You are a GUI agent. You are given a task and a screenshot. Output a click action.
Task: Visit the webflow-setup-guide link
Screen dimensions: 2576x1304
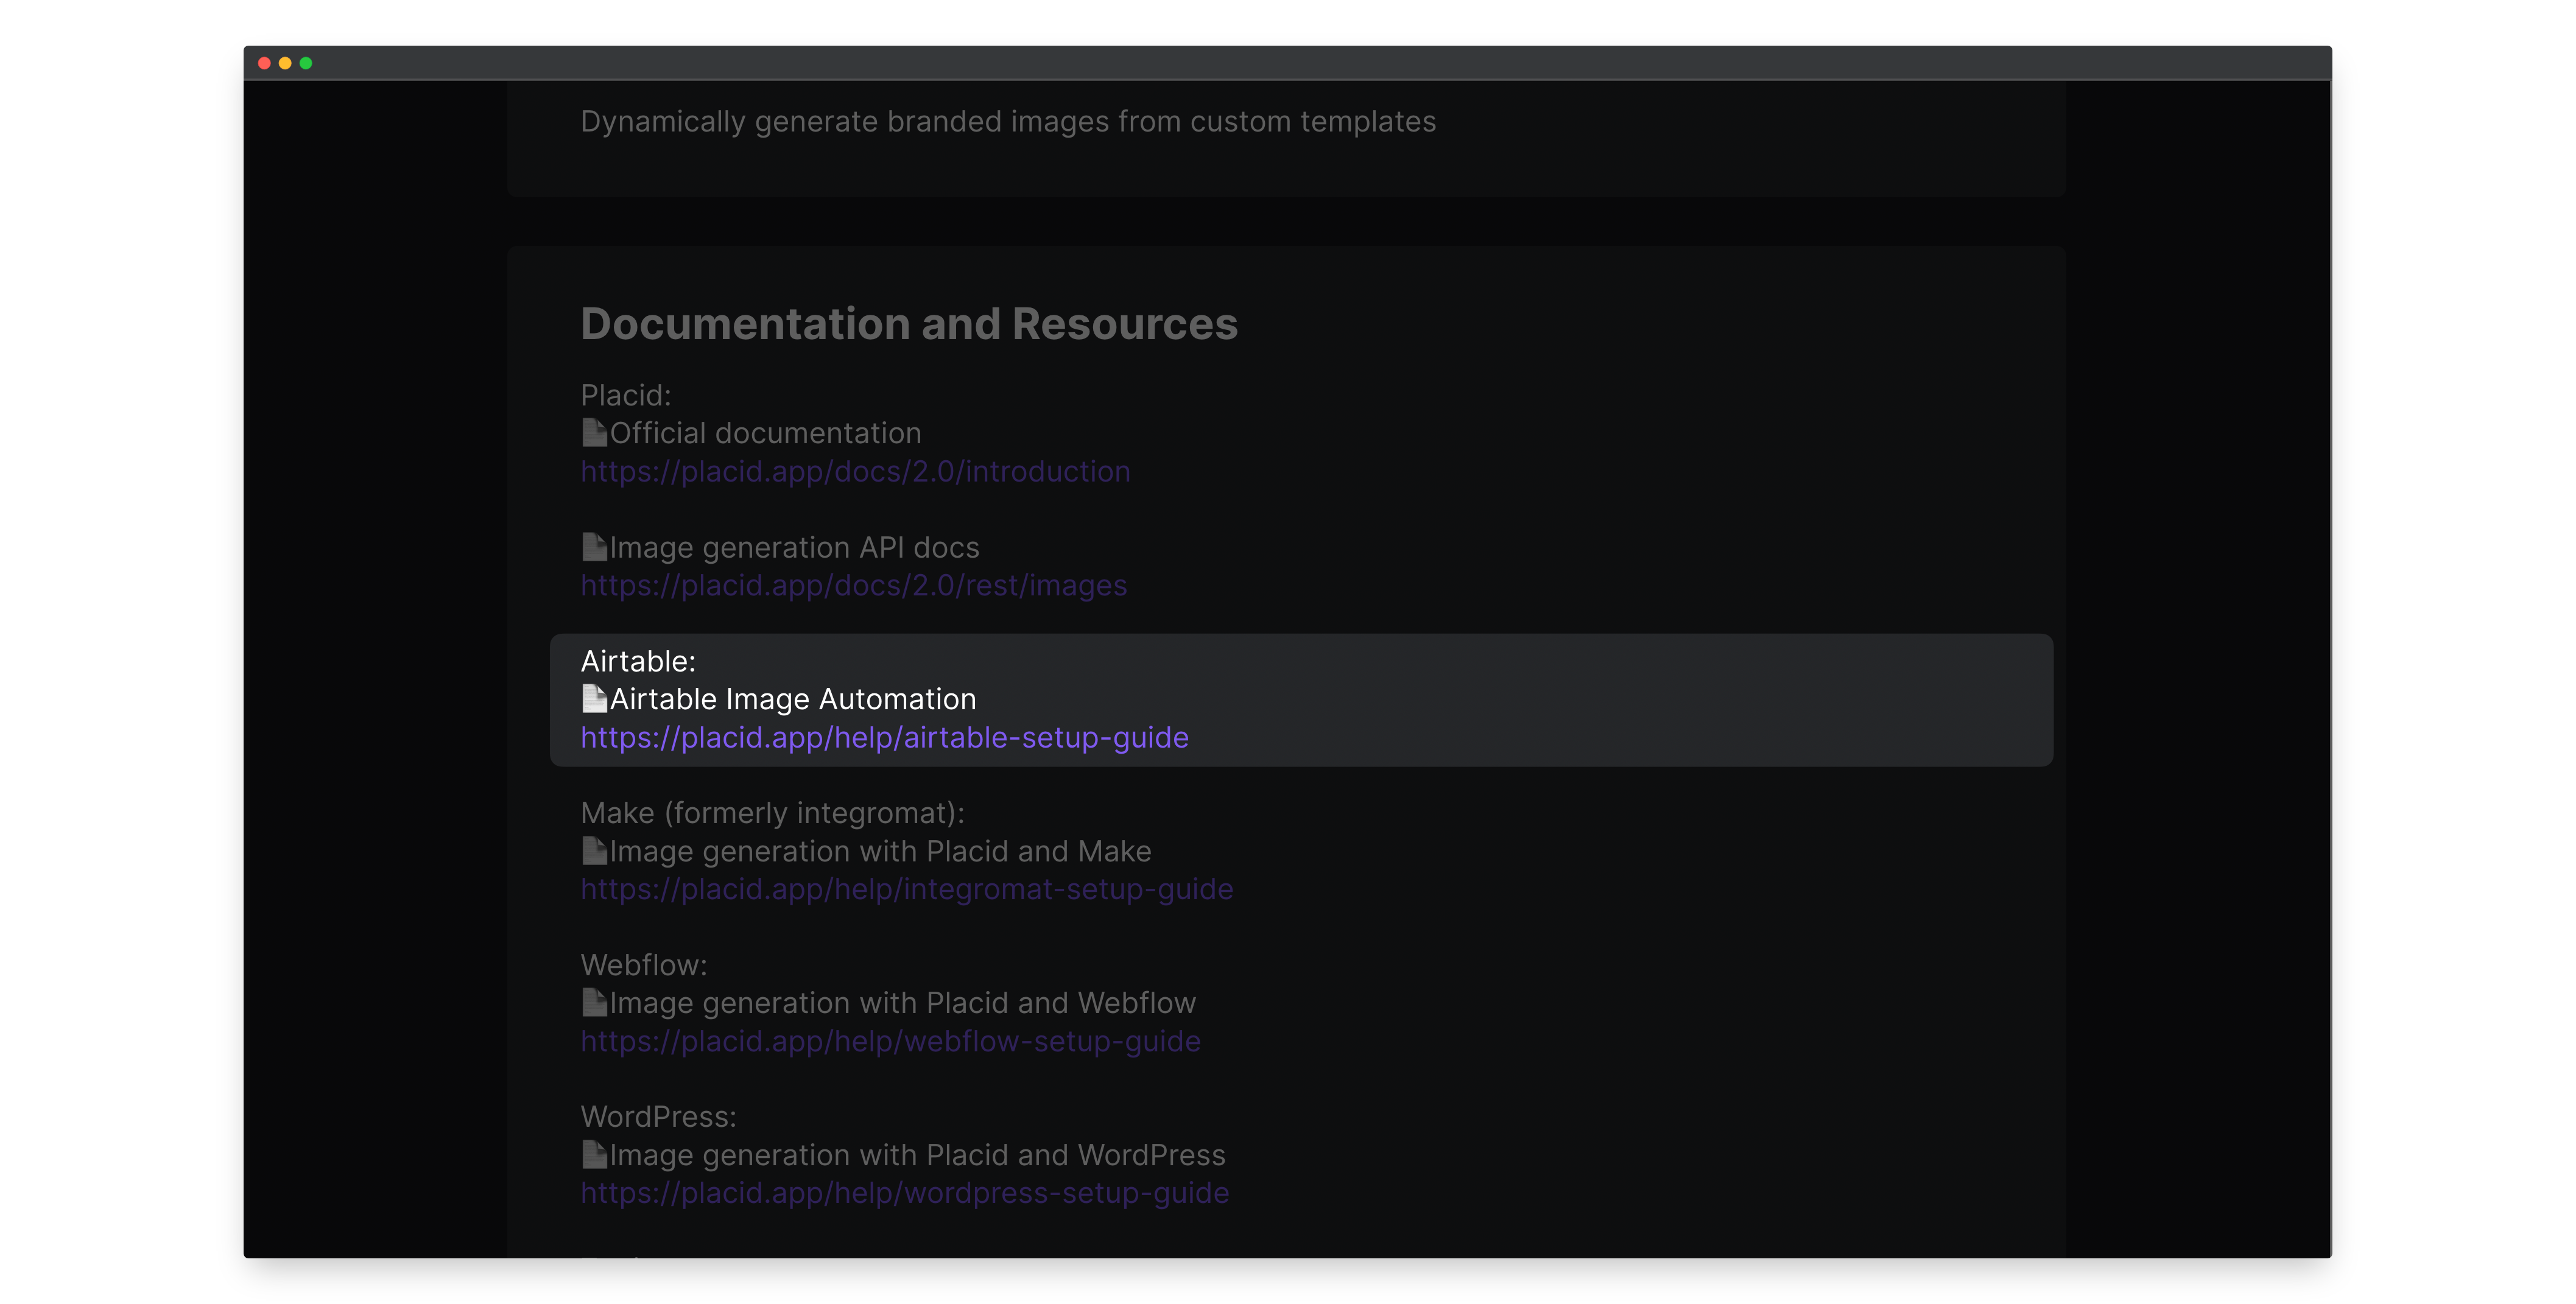[890, 1041]
